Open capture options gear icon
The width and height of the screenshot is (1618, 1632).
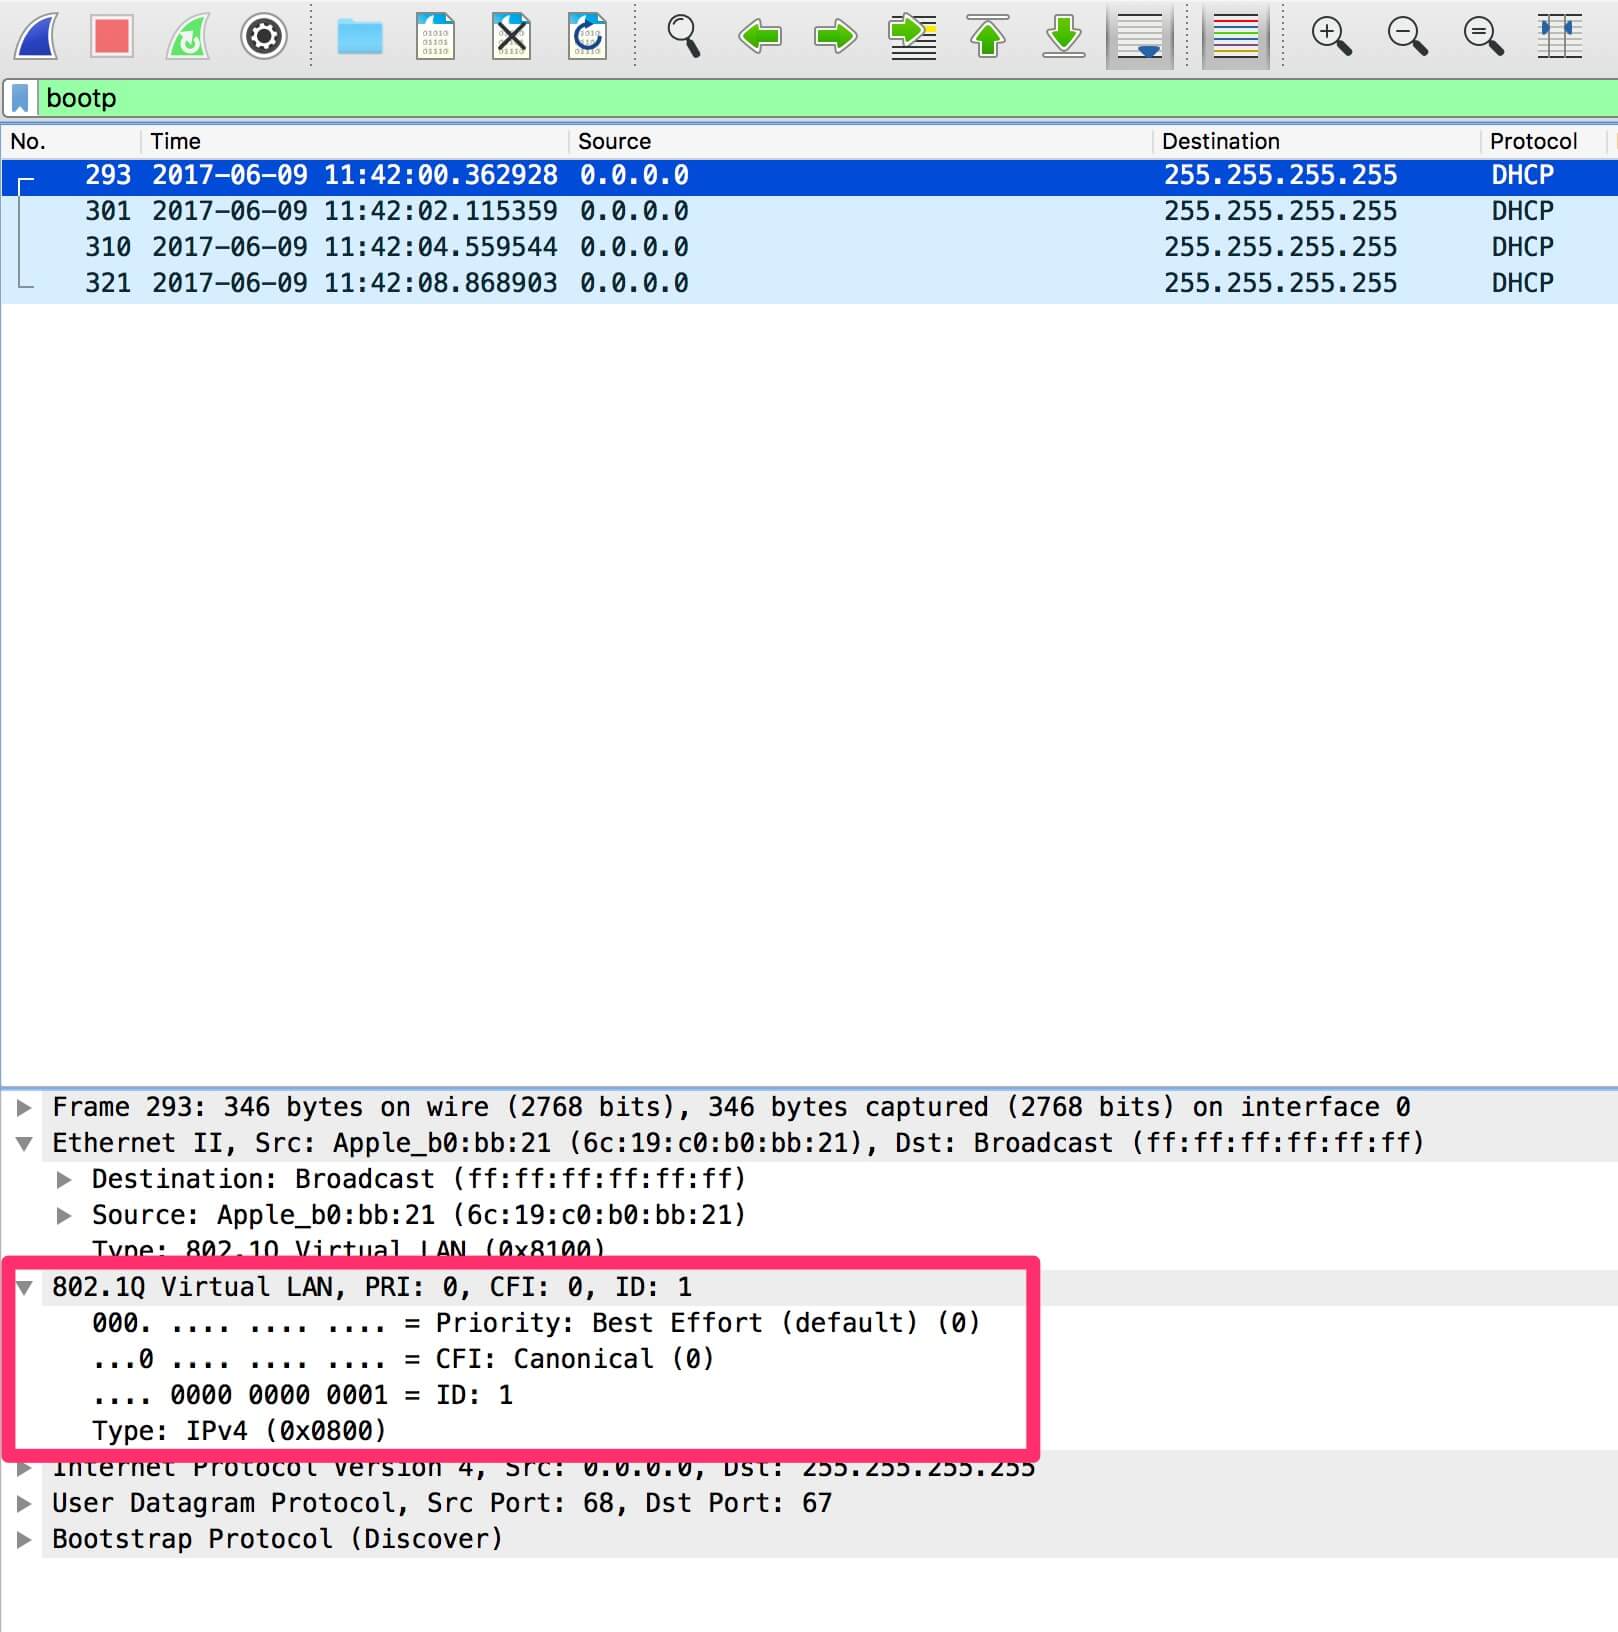264,36
